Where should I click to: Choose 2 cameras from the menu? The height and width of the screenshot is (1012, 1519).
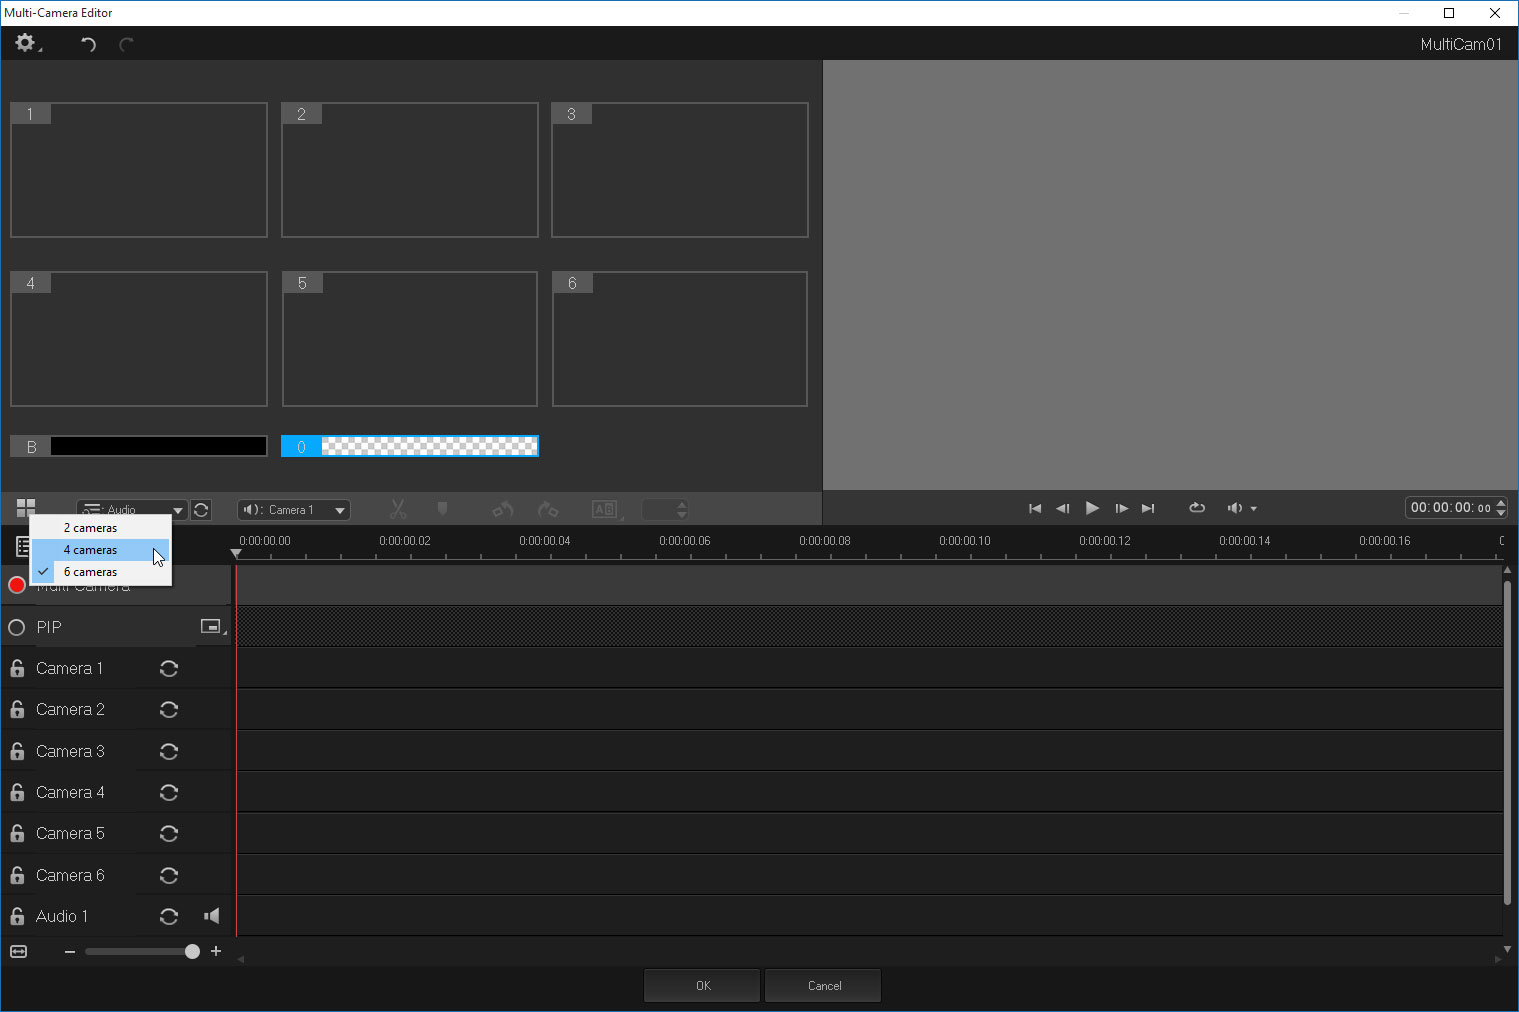[100, 528]
